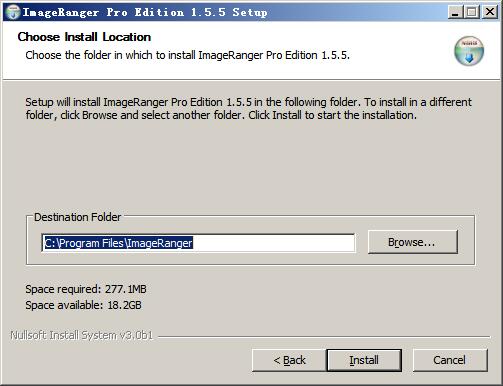Click the separator line beside Nullsoft branding
This screenshot has height=386, width=503.
(324, 337)
